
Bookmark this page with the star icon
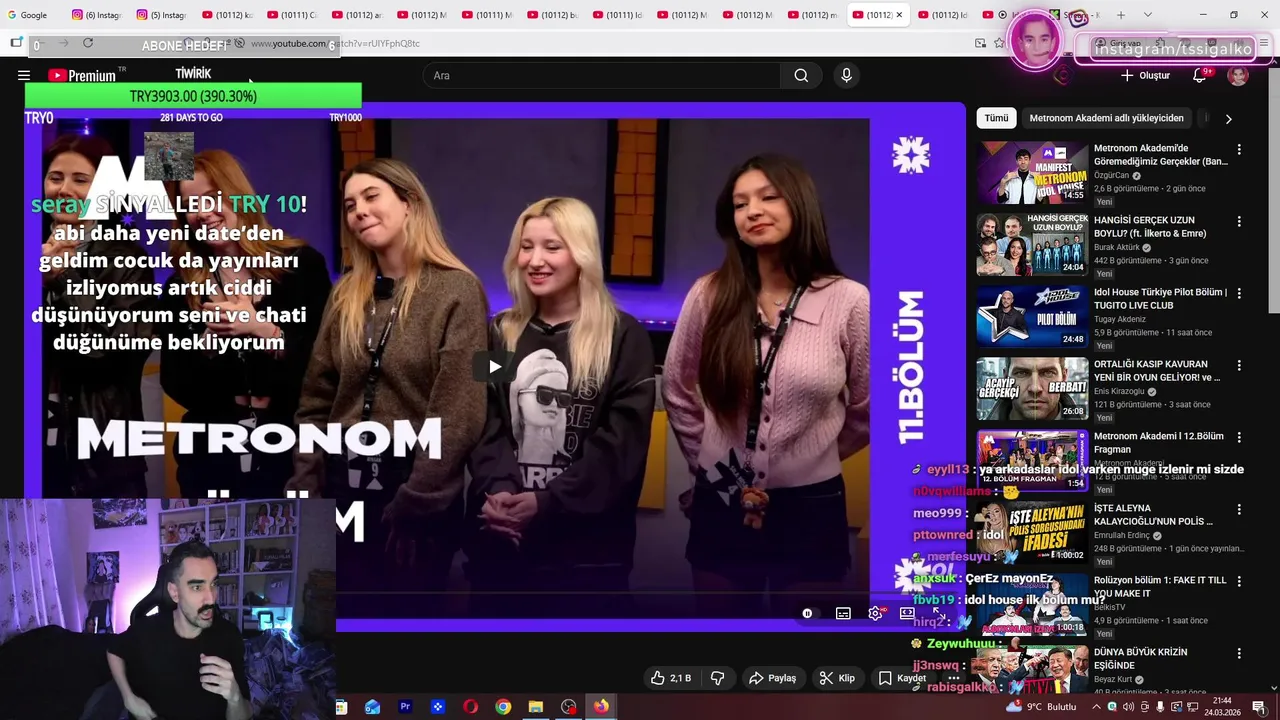click(x=999, y=43)
